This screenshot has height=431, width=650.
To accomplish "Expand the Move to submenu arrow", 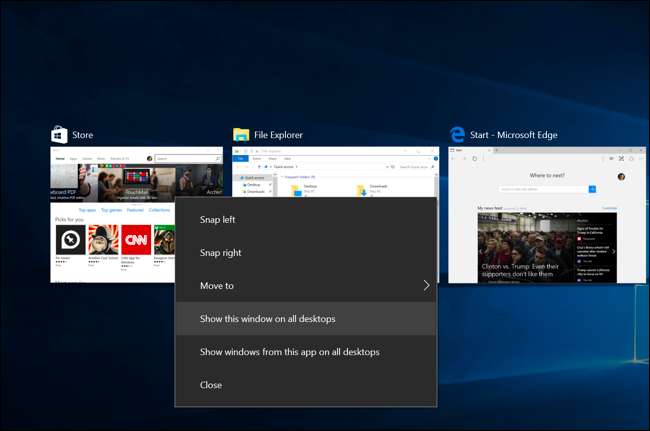I will [426, 286].
